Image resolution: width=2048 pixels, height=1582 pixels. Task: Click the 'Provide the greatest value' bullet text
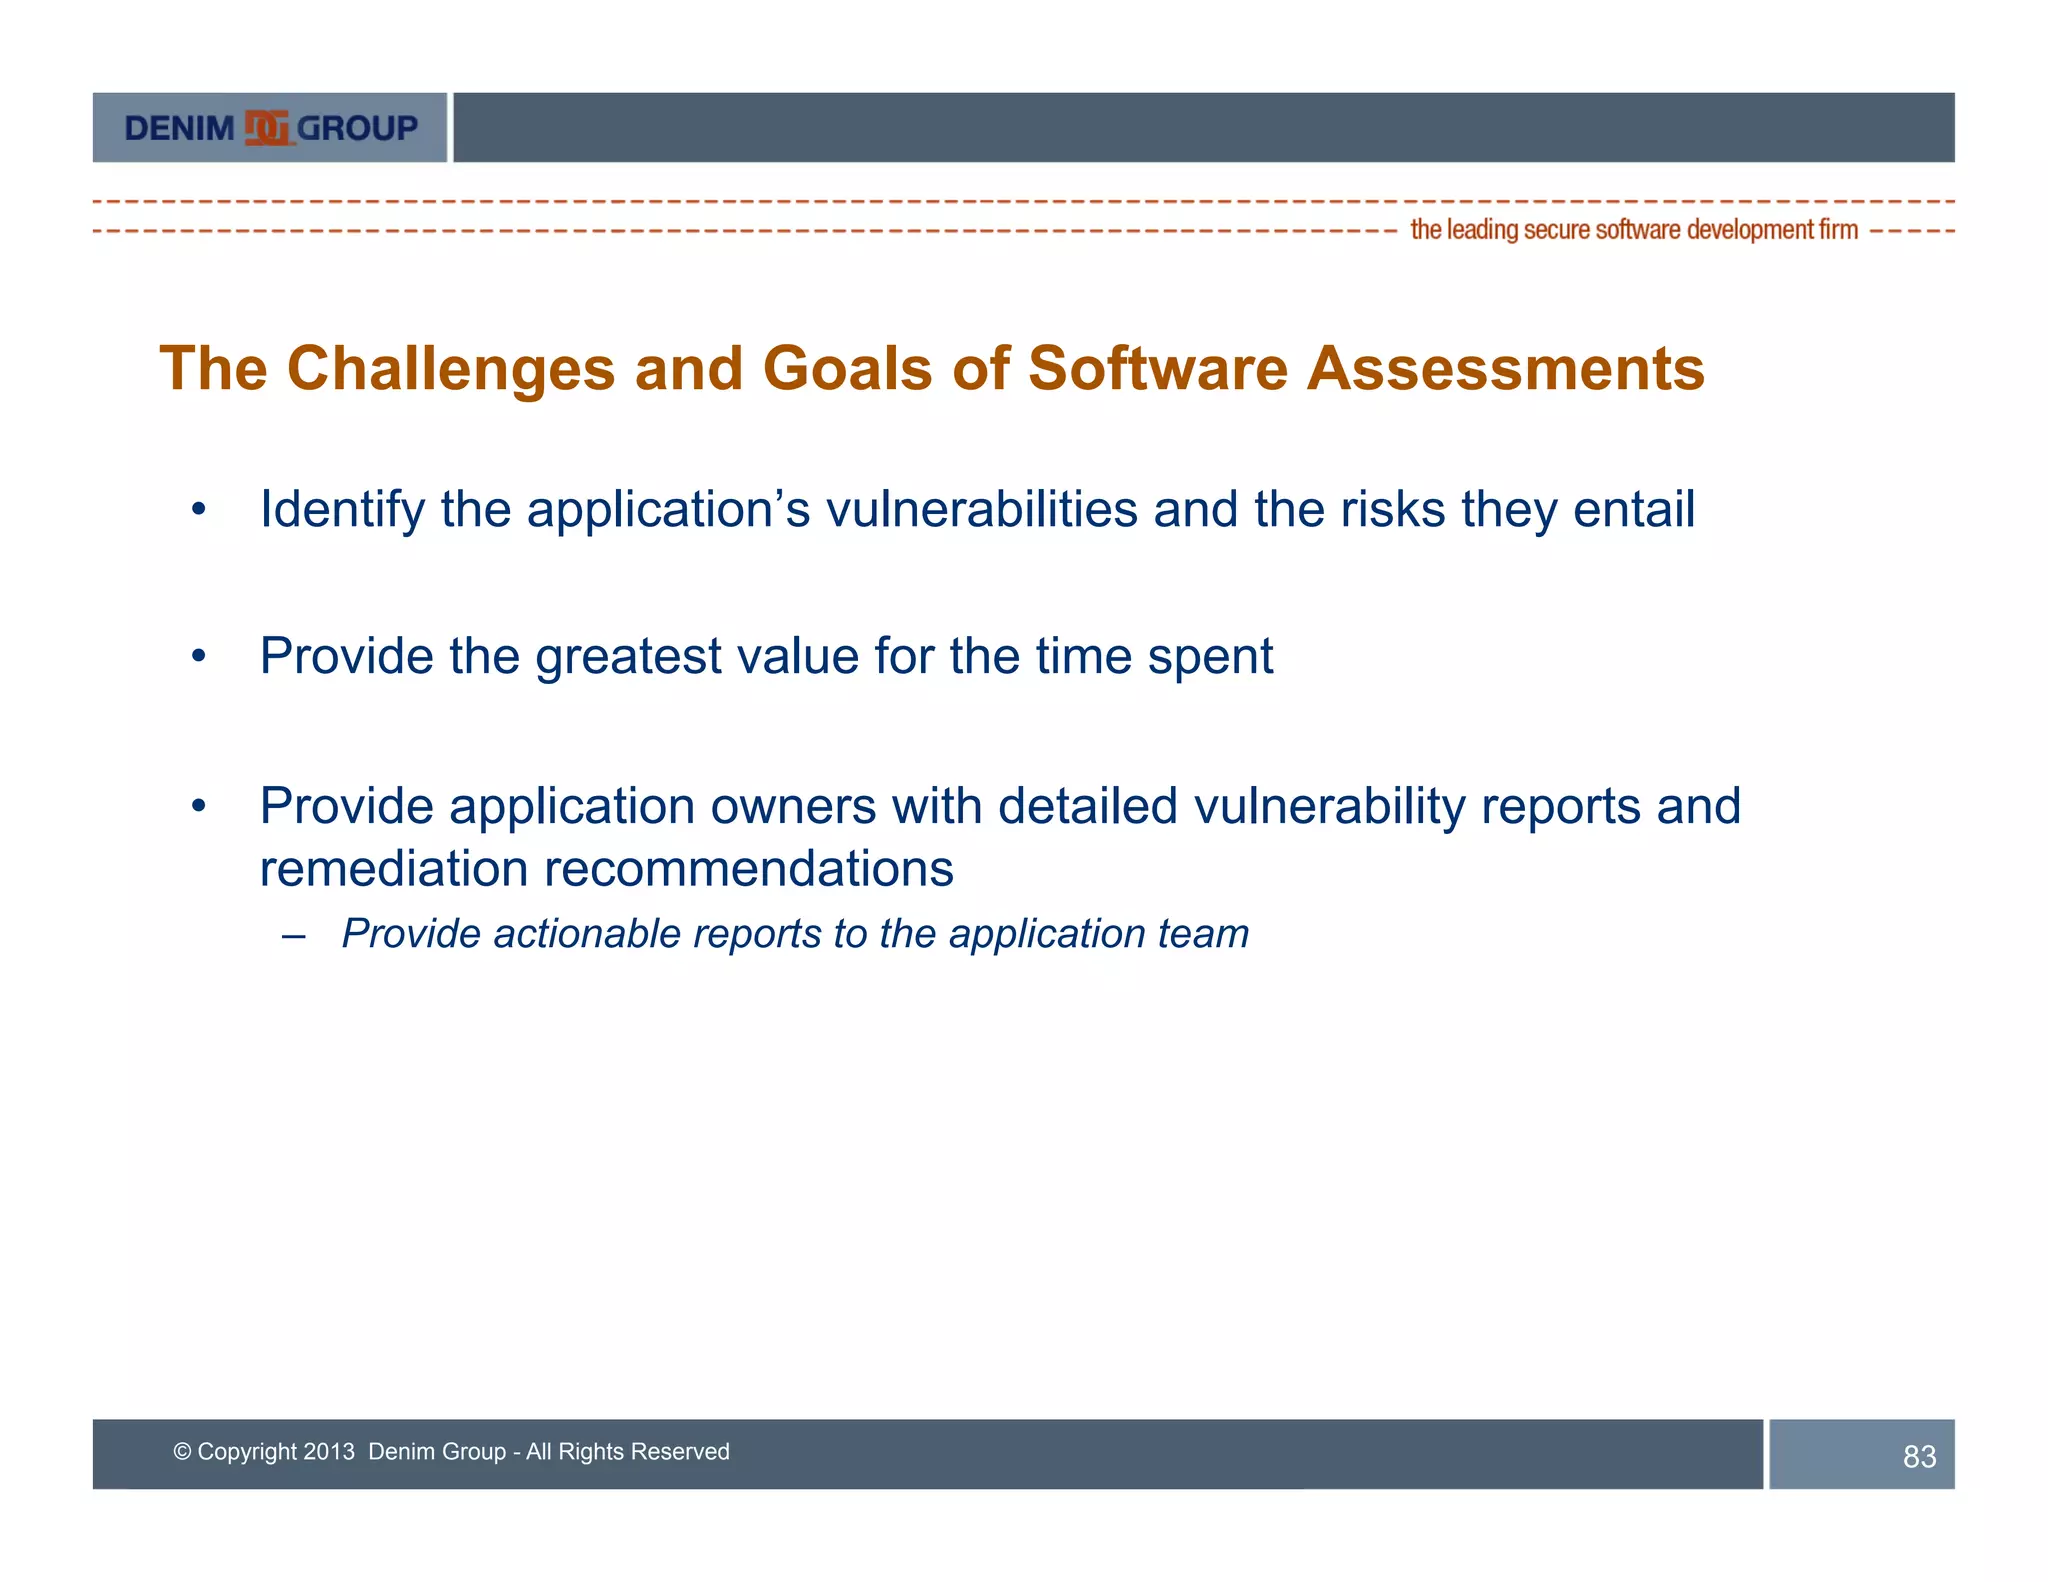[766, 657]
